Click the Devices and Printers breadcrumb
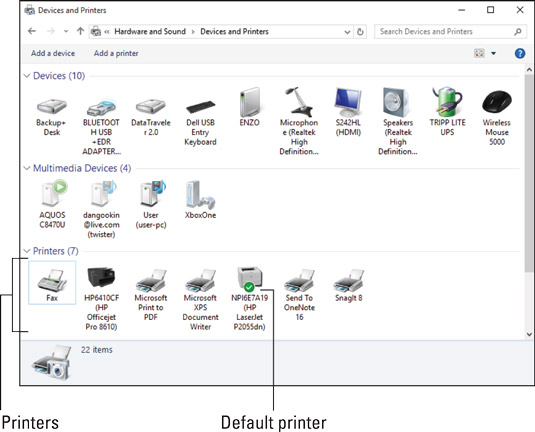535x432 pixels. (234, 31)
